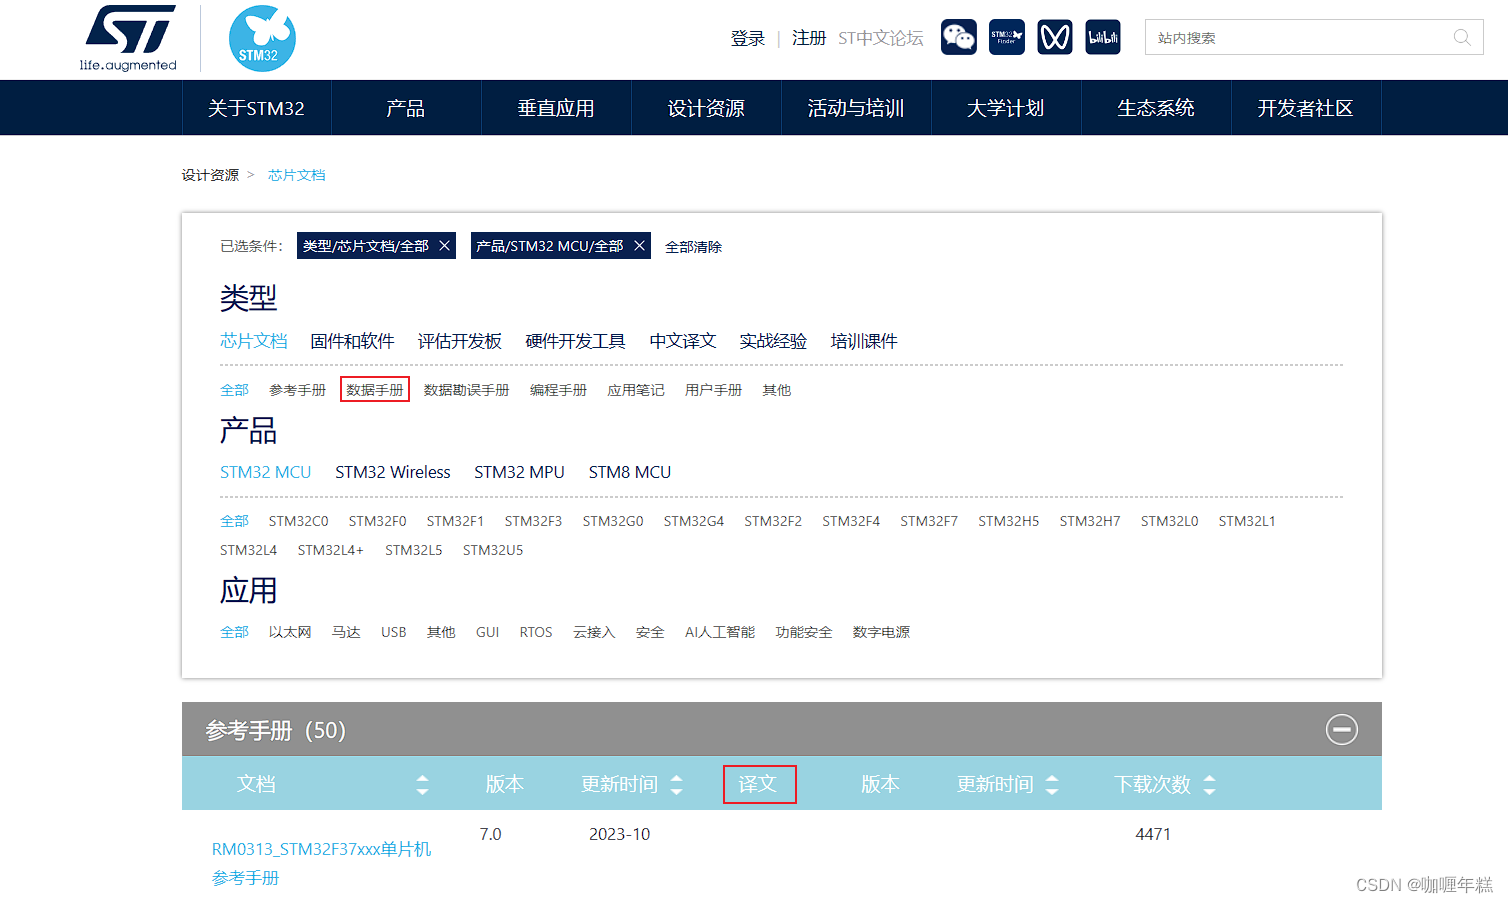
Task: Visit the ST中文论坛 link
Action: (881, 38)
